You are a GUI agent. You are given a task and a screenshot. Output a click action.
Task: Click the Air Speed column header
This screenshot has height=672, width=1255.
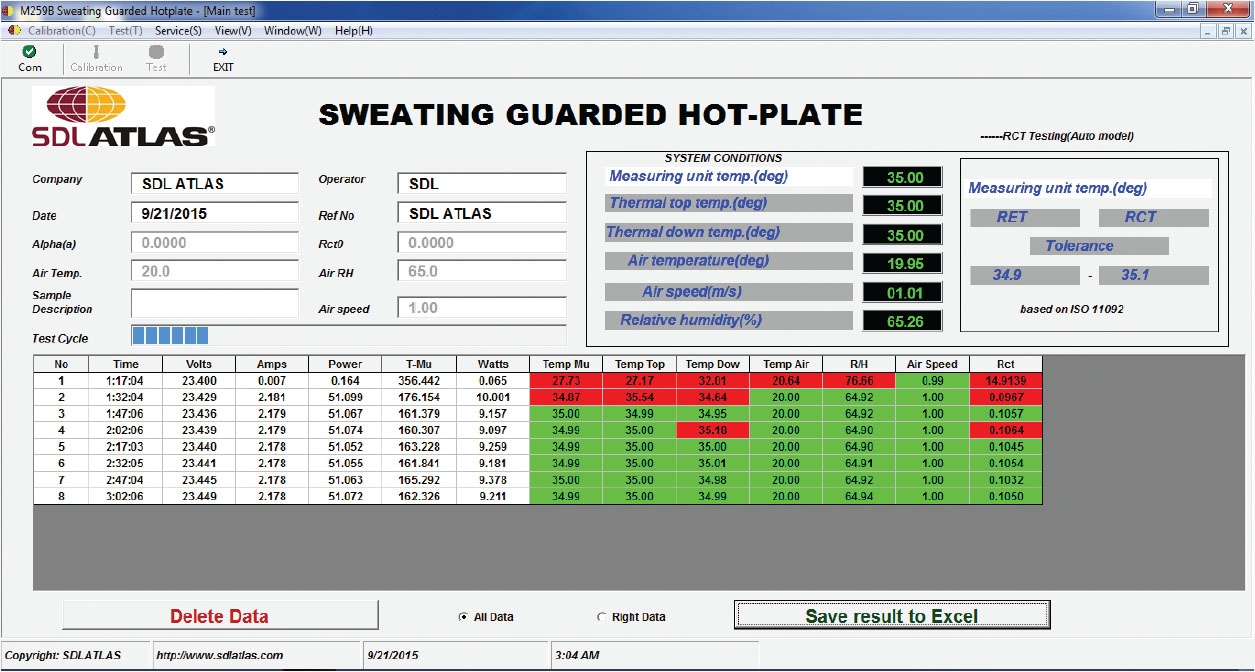coord(933,364)
